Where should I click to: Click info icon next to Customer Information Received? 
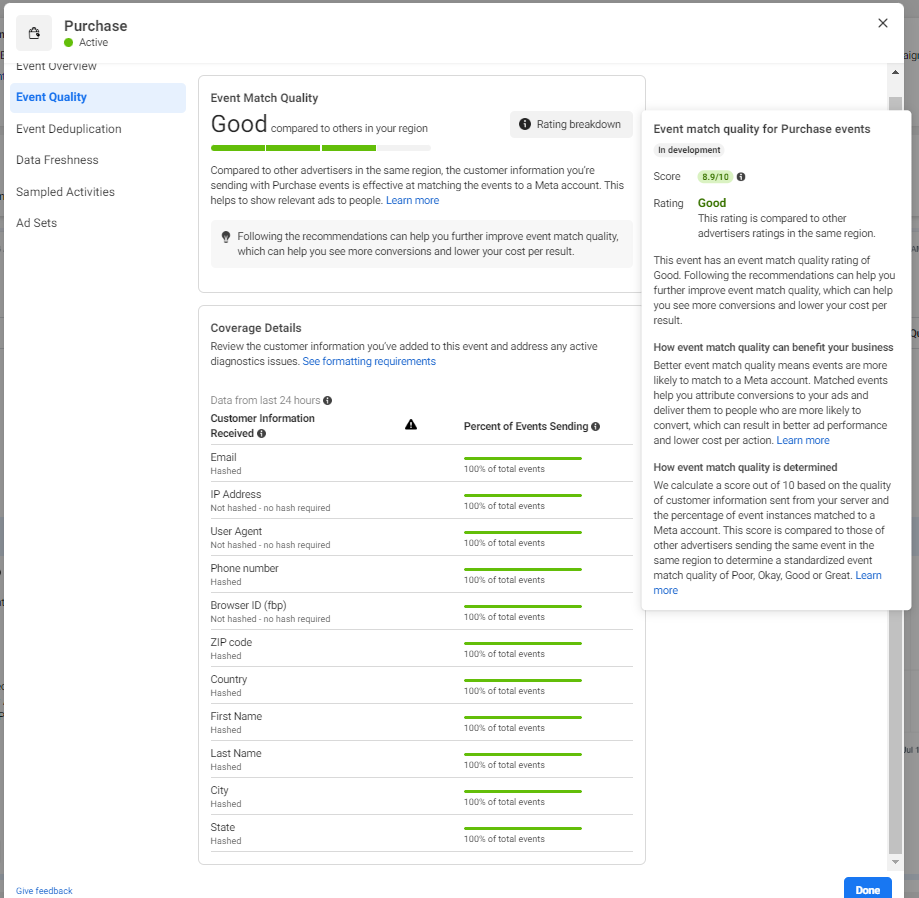(x=262, y=434)
